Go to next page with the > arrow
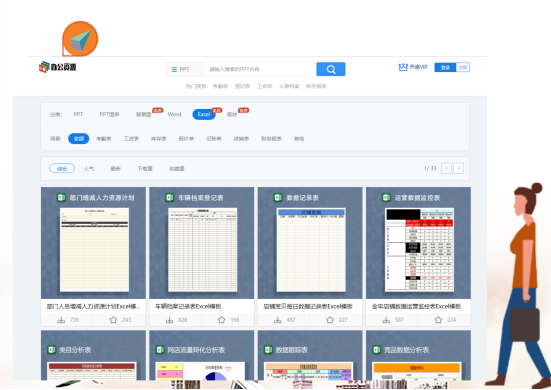Viewport: 551px width, 390px height. (458, 168)
